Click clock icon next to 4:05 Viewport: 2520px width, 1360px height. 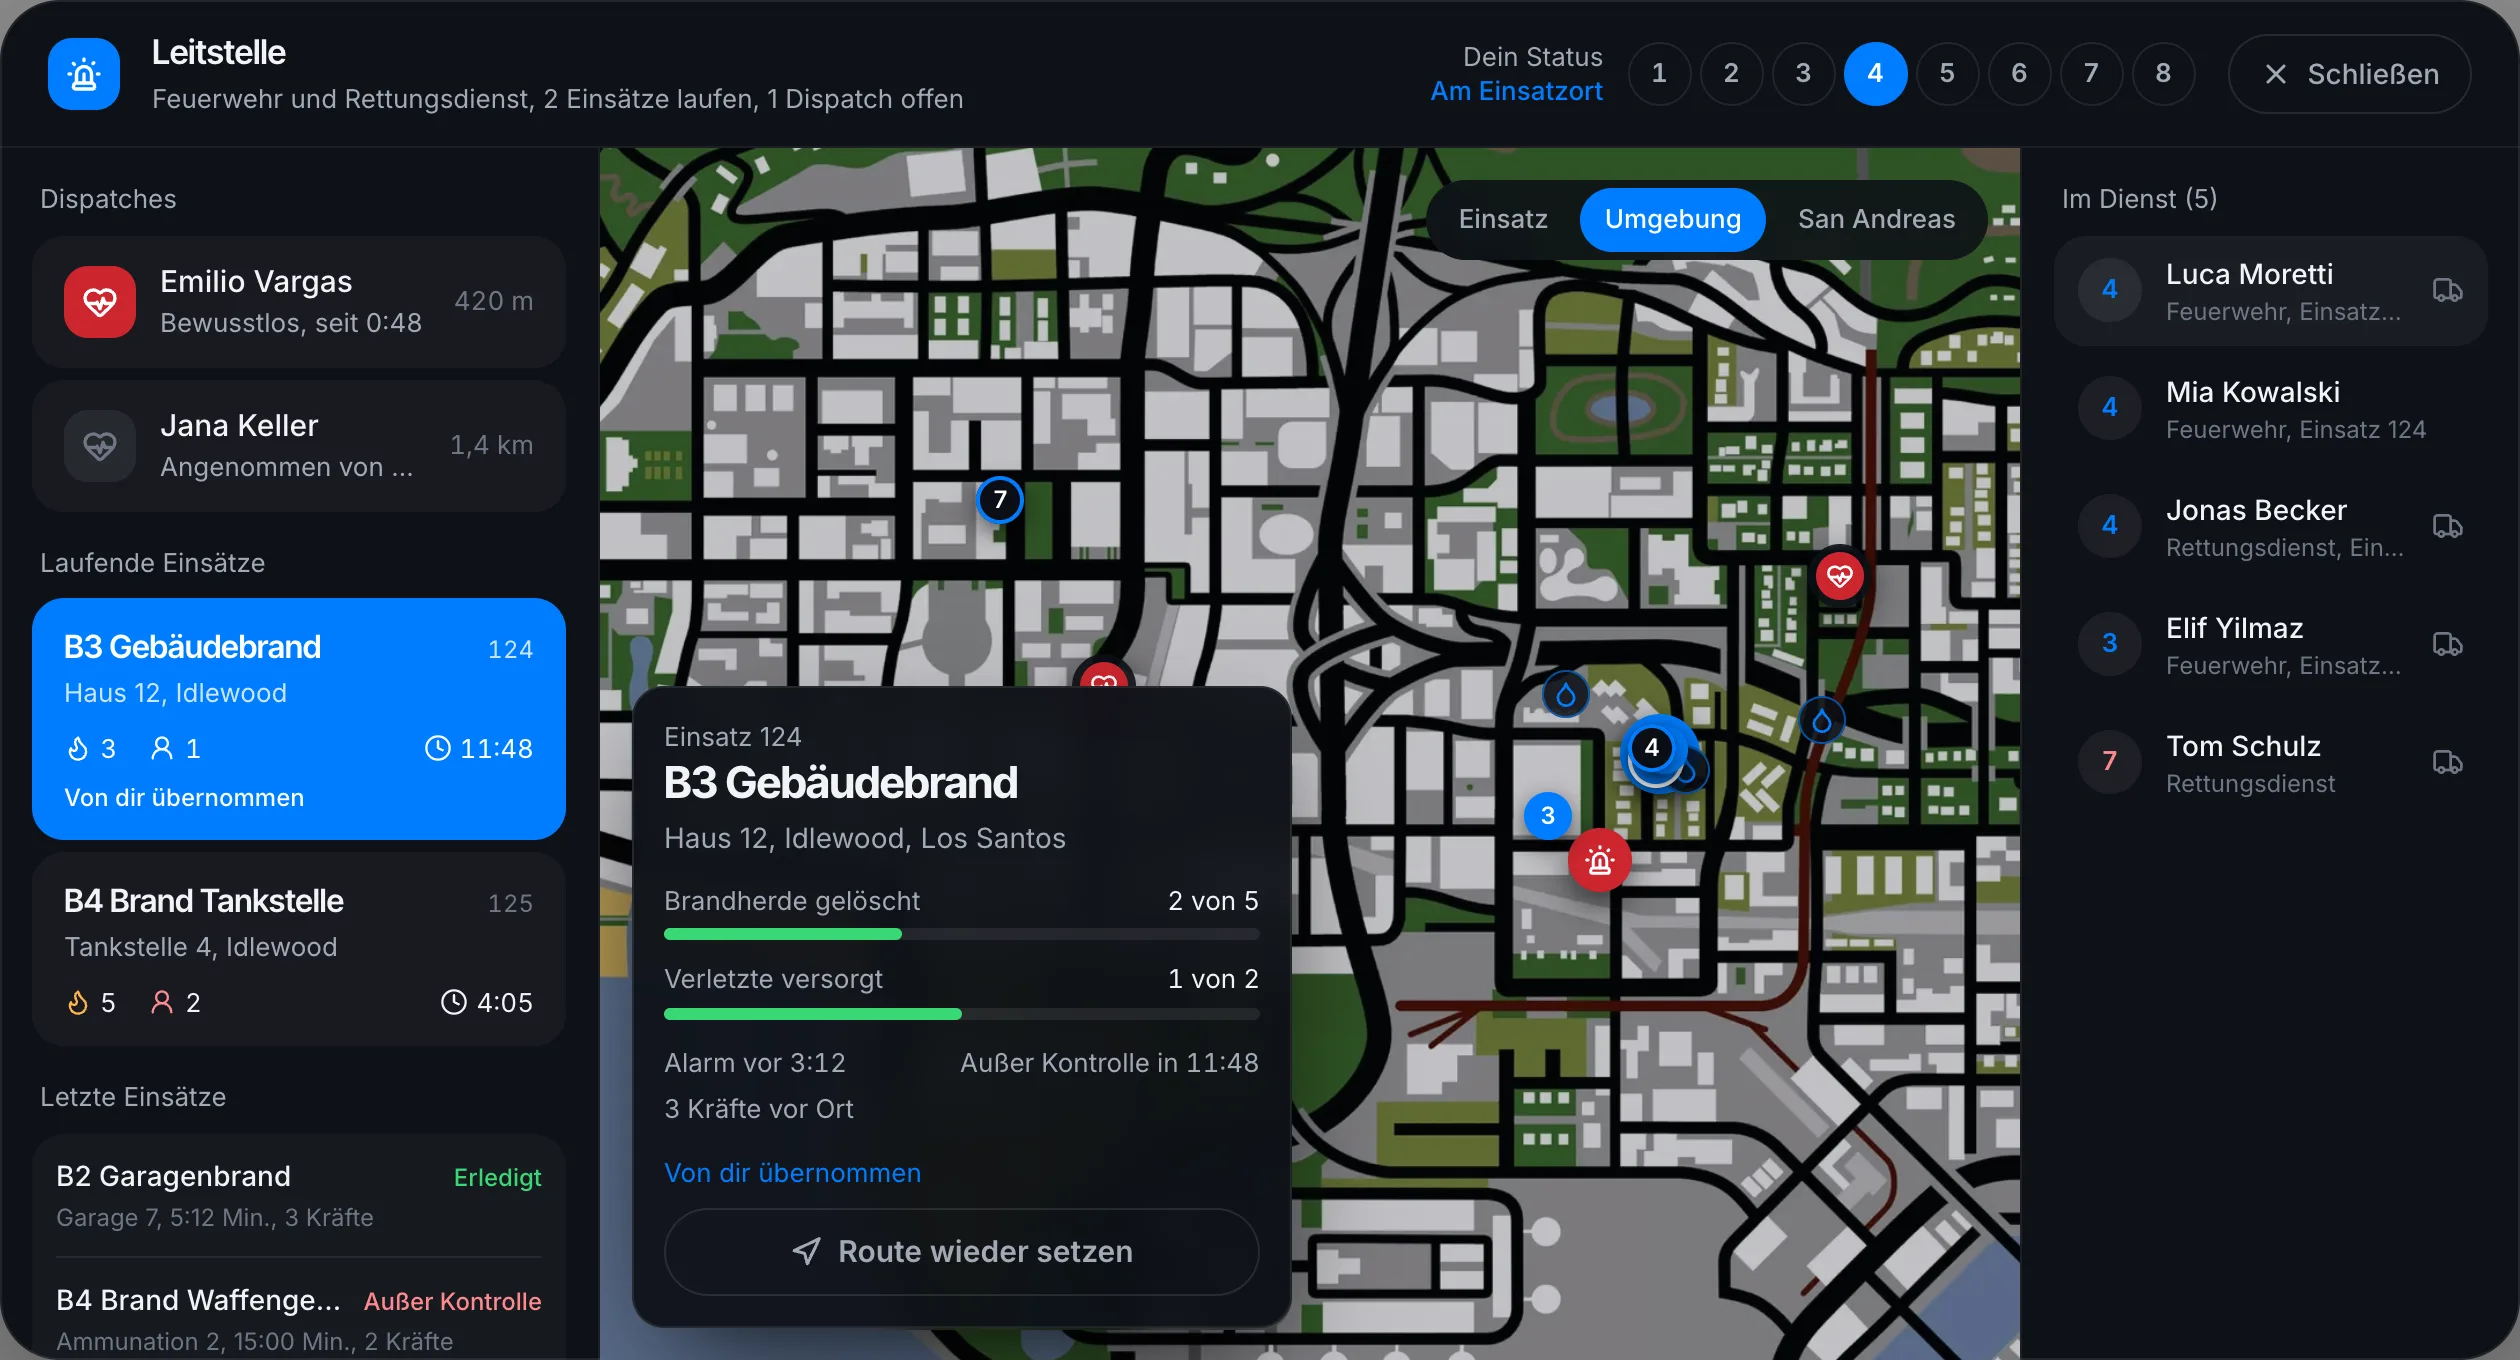[x=454, y=1003]
